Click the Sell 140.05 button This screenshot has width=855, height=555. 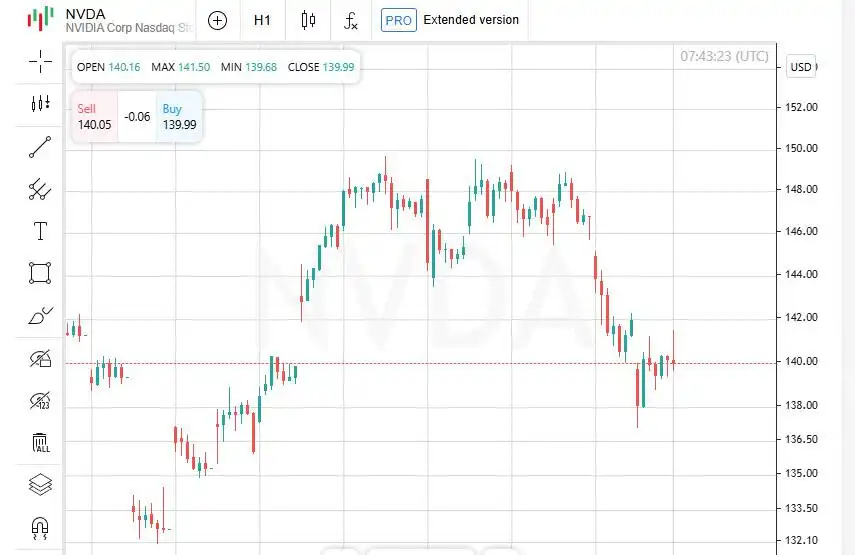pyautogui.click(x=93, y=117)
